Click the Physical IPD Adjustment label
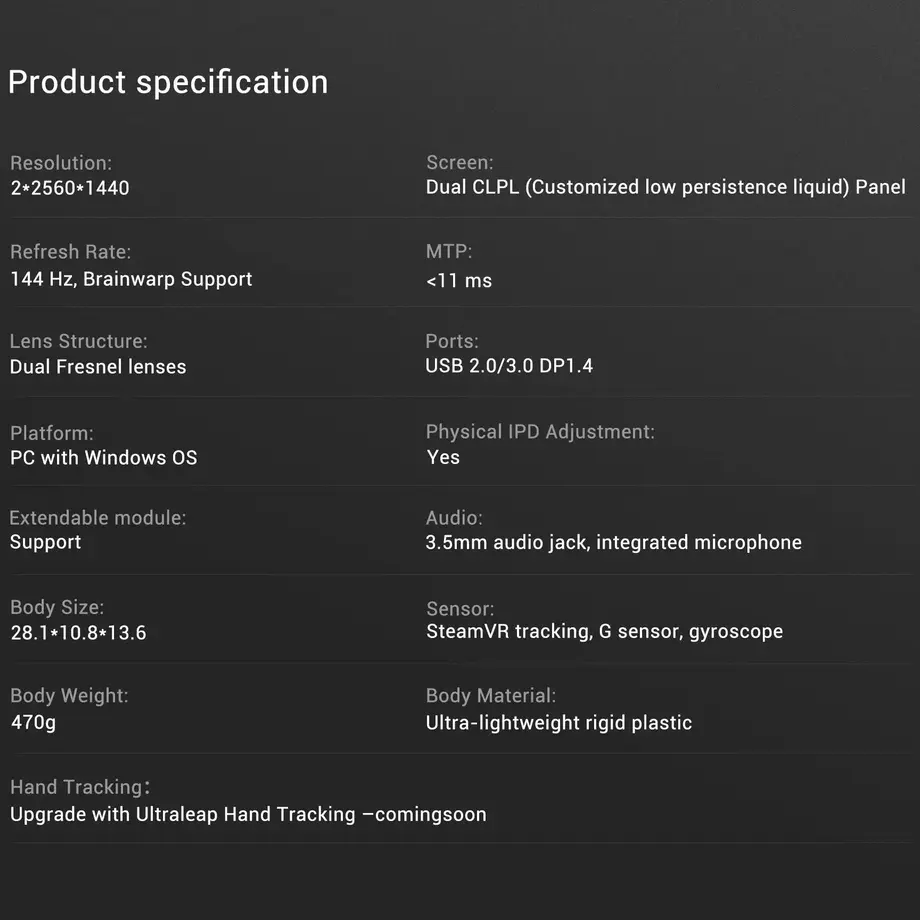The width and height of the screenshot is (920, 920). (x=540, y=432)
